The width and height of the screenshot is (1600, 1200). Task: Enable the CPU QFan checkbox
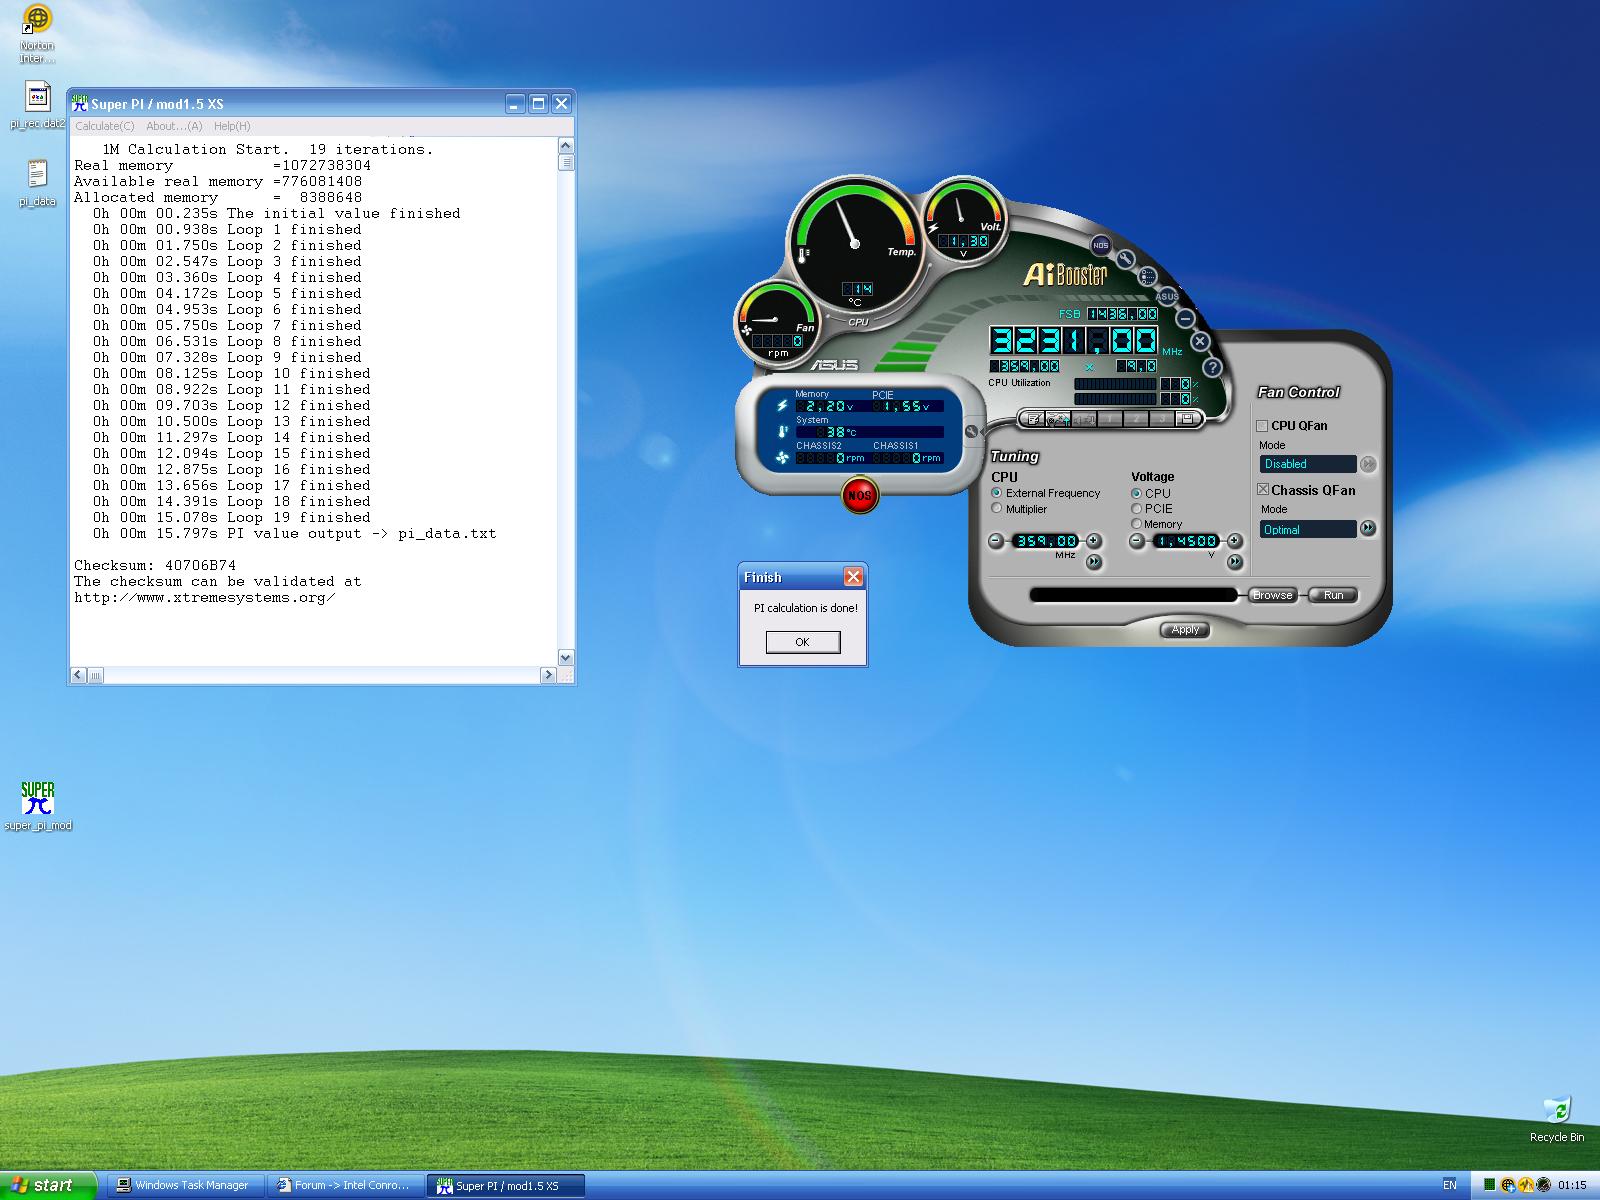point(1263,426)
